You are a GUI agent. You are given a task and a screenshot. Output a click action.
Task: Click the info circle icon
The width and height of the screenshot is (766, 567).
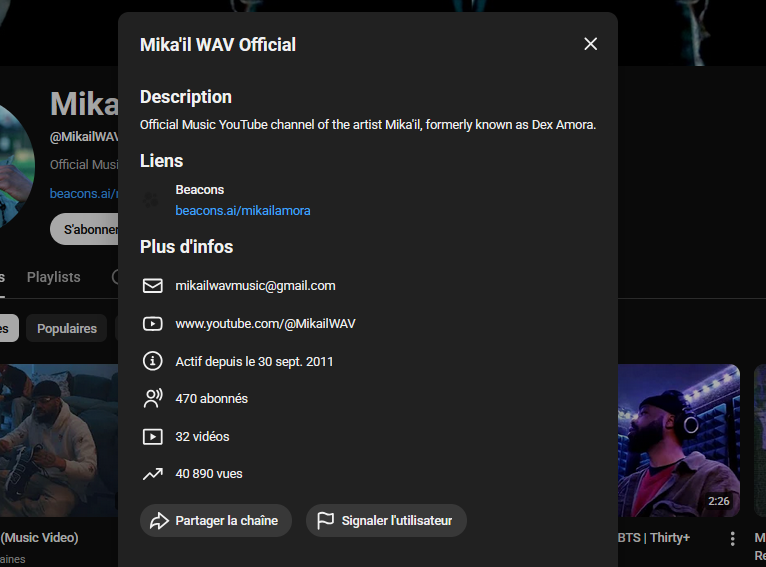(x=152, y=361)
